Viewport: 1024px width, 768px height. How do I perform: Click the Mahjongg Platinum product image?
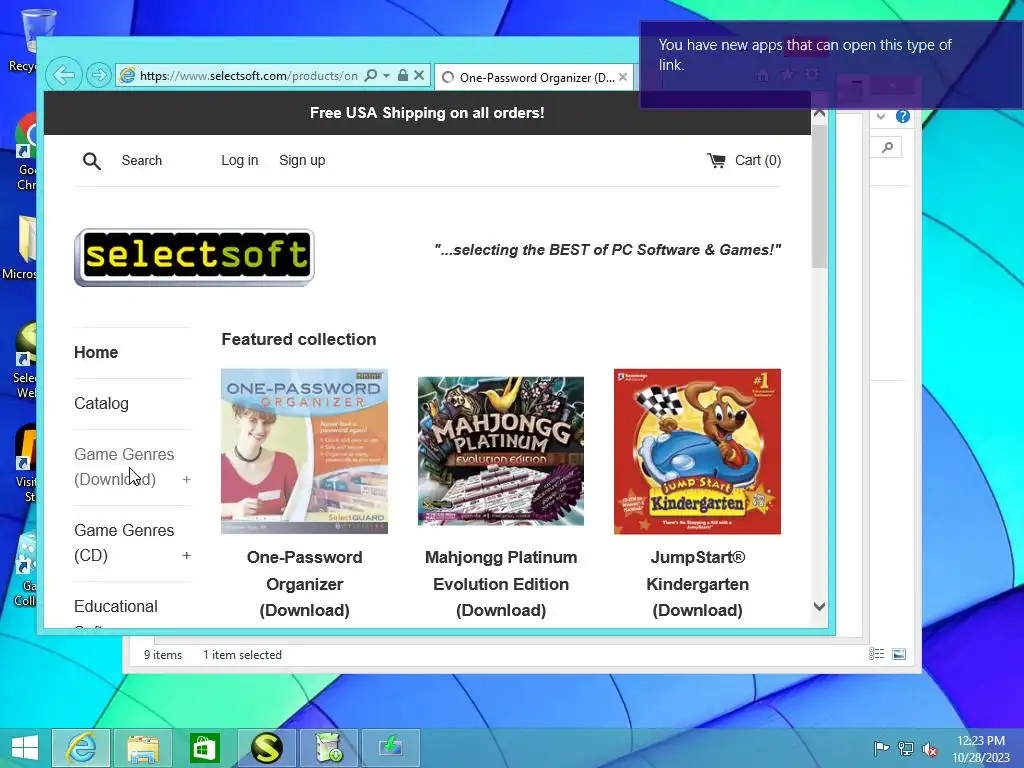[501, 451]
